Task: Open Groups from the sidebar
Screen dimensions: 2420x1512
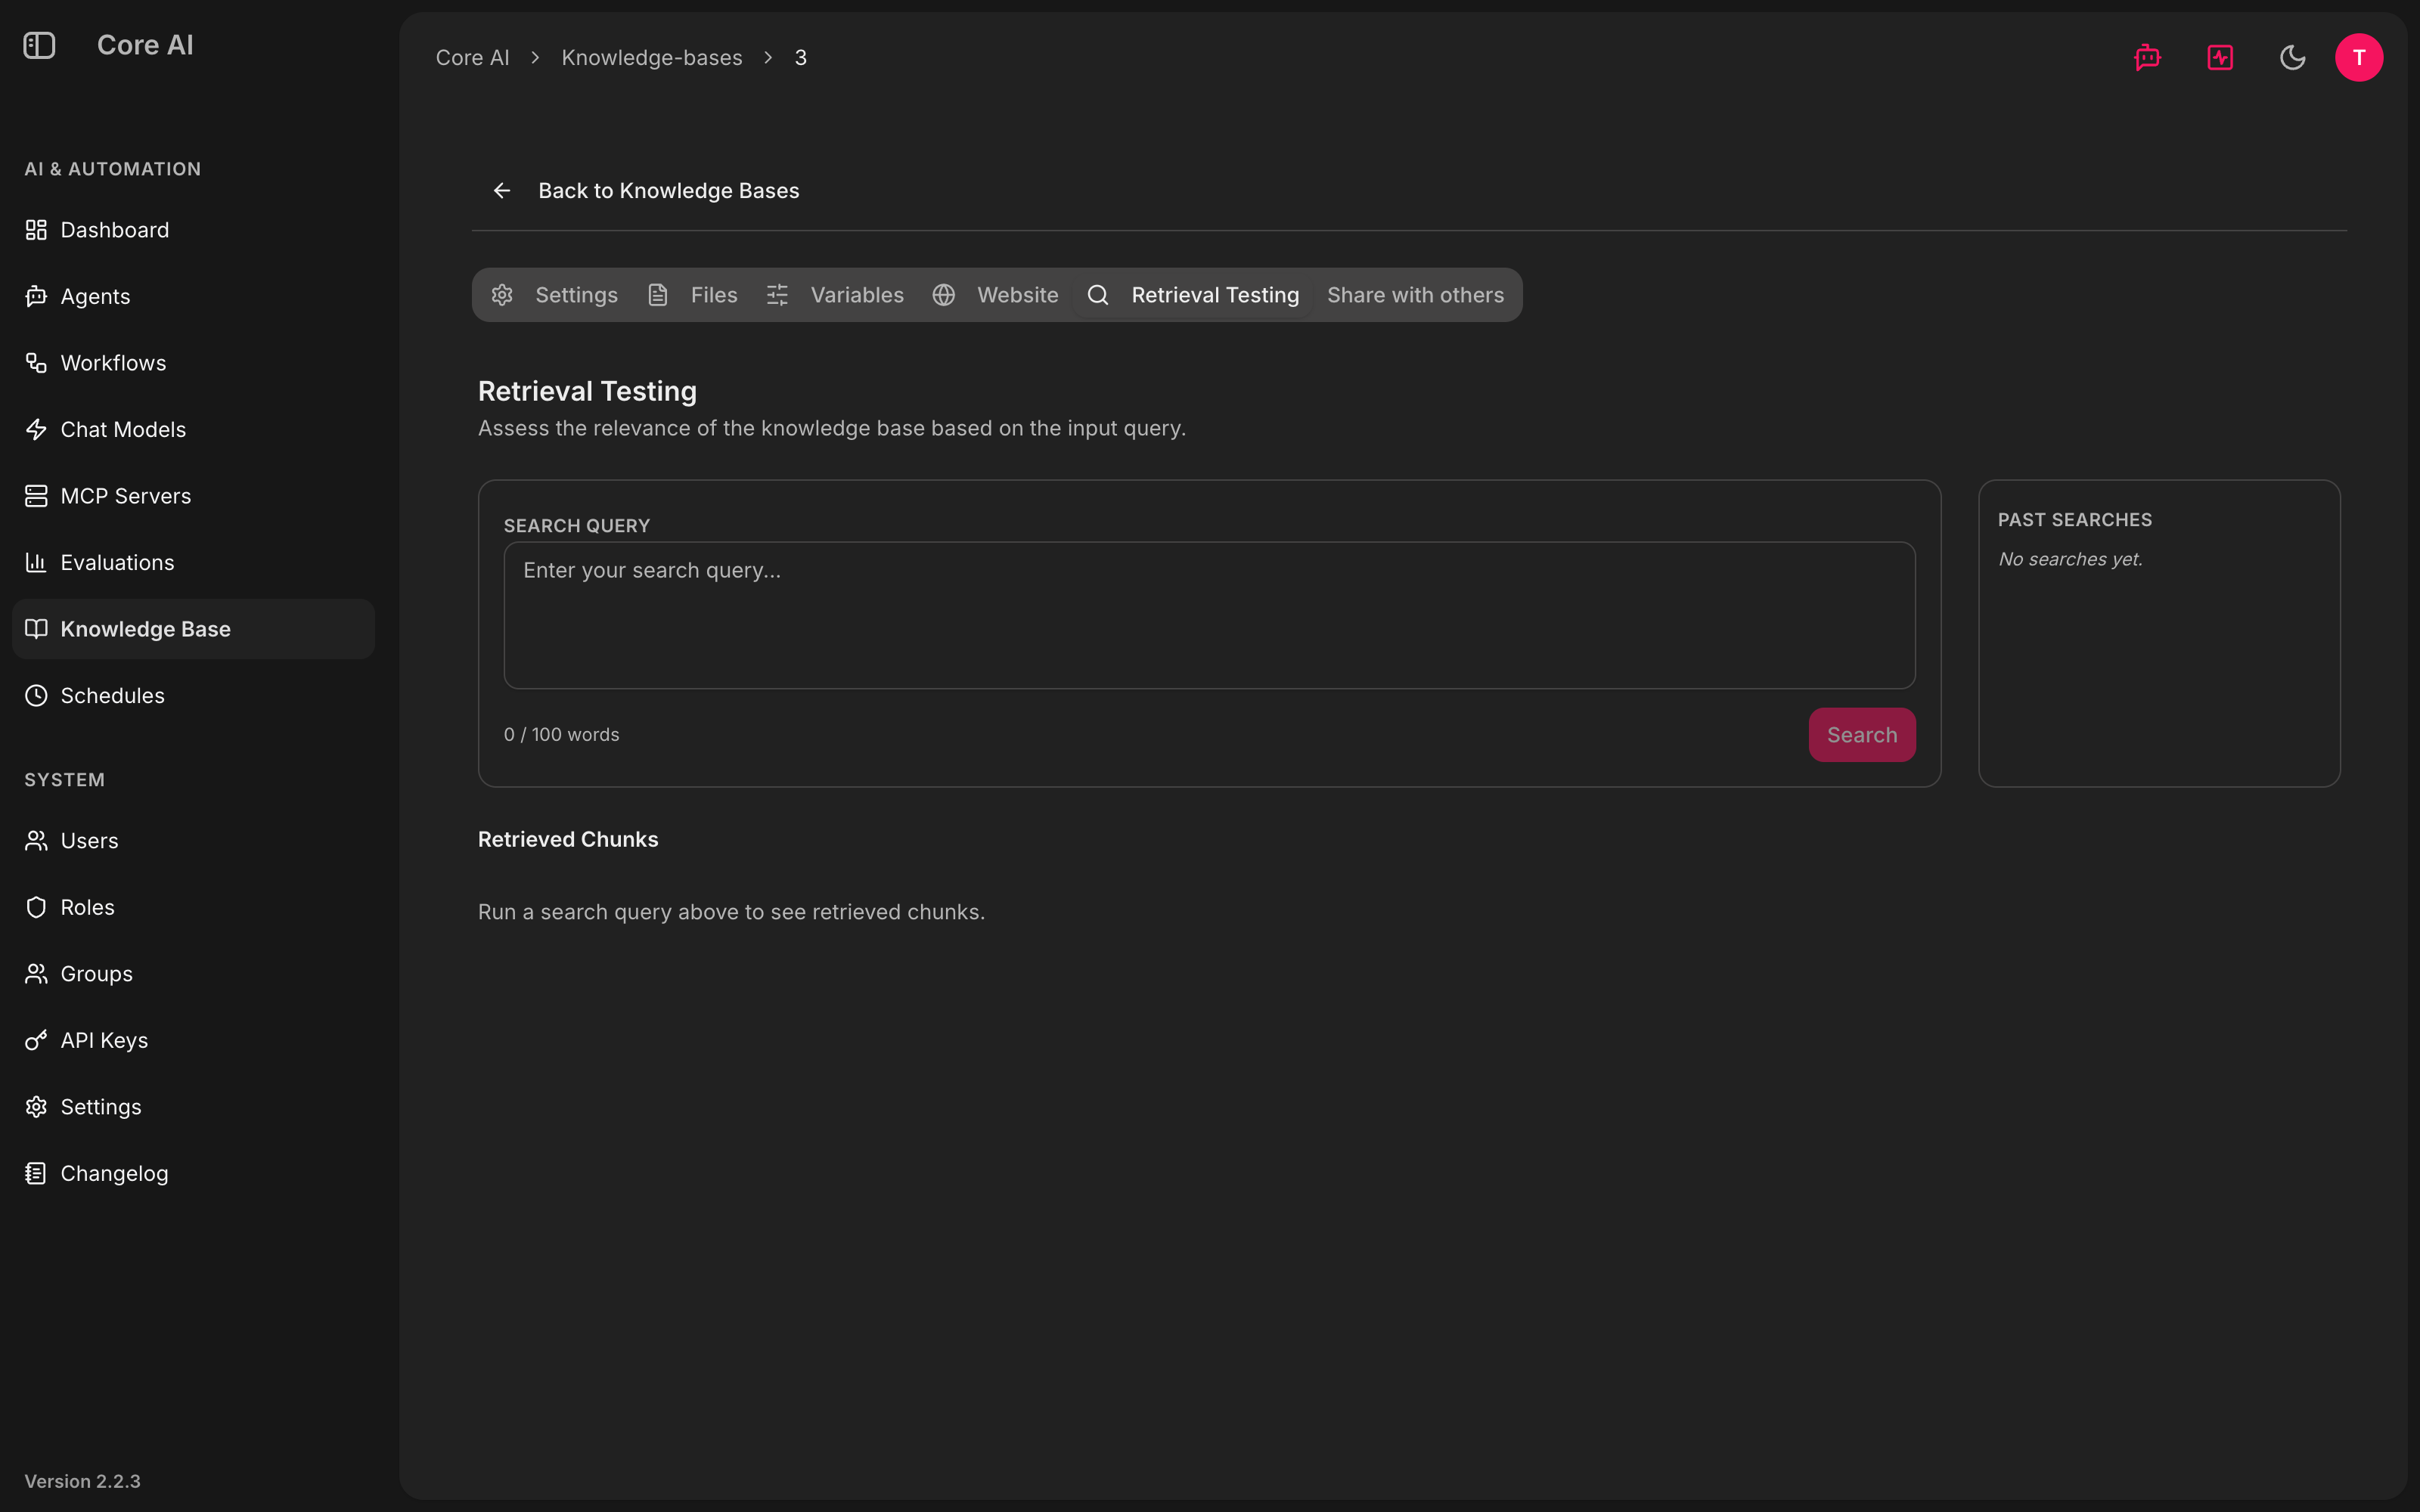Action: coord(193,974)
